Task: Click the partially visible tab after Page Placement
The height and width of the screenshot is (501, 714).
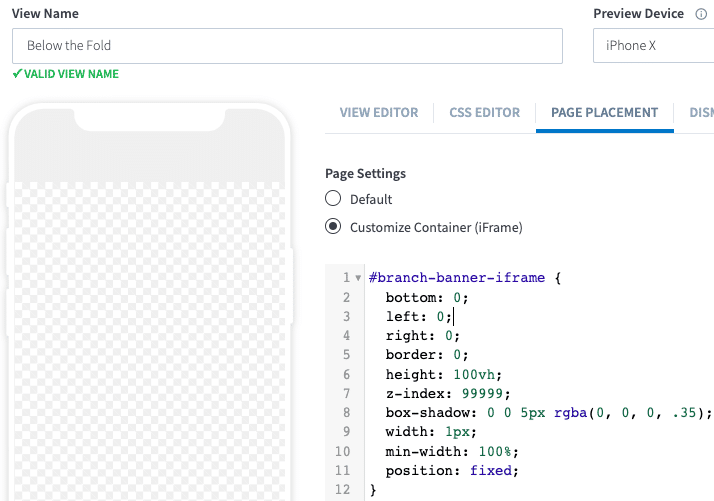Action: click(700, 113)
